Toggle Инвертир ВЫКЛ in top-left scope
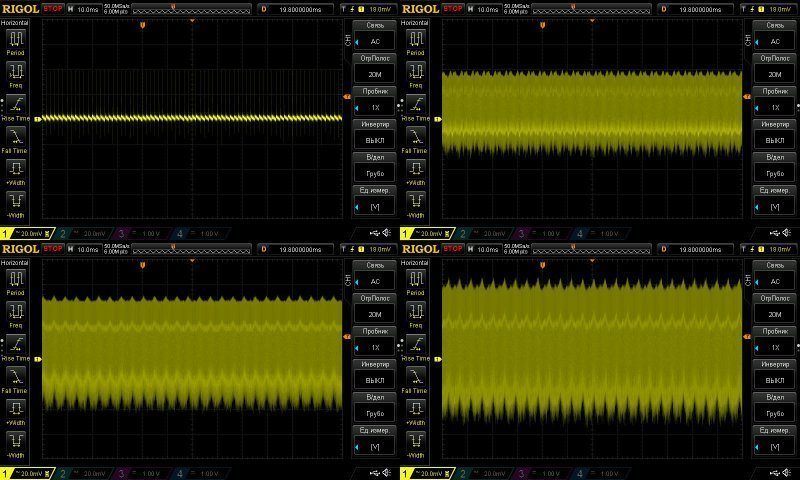Viewport: 800px width, 480px height. point(374,134)
